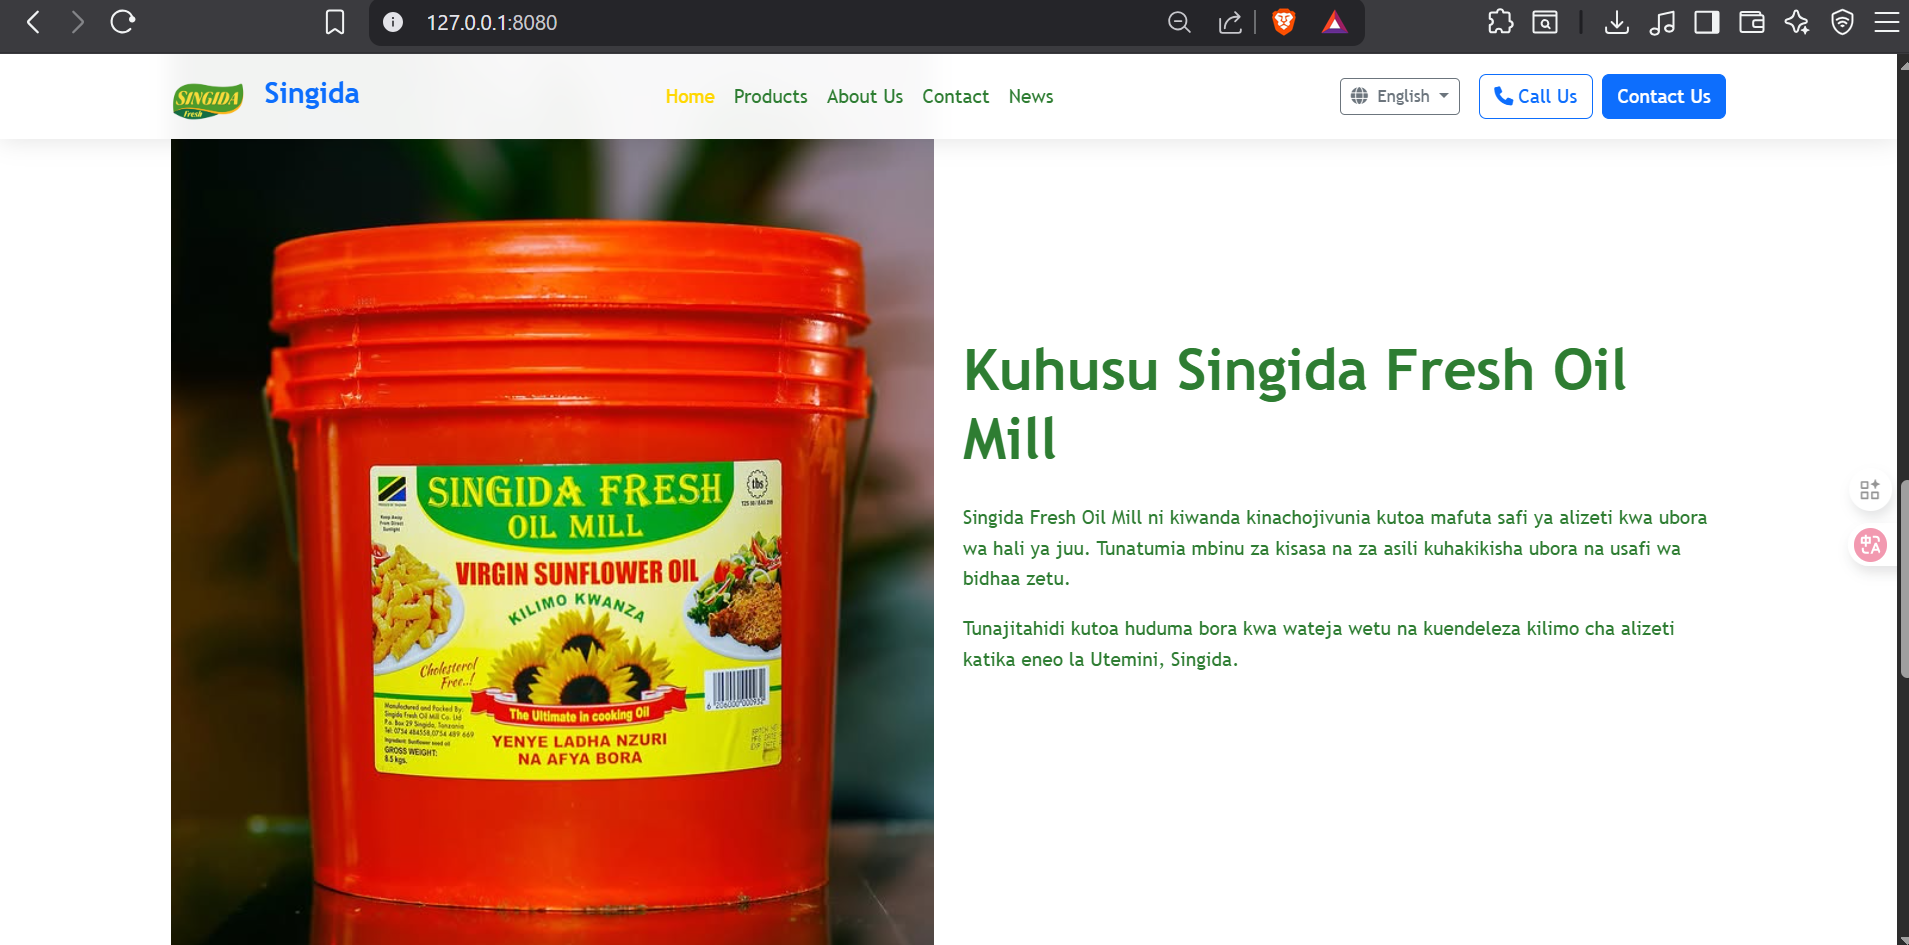This screenshot has width=1909, height=945.
Task: Reload the page with refresh icon
Action: (123, 22)
